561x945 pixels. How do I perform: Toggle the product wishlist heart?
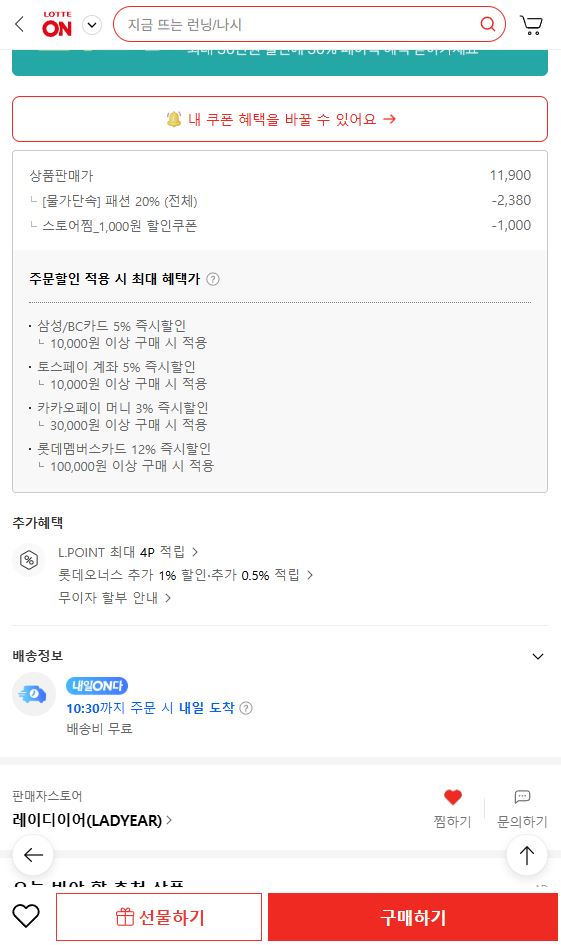coord(26,917)
